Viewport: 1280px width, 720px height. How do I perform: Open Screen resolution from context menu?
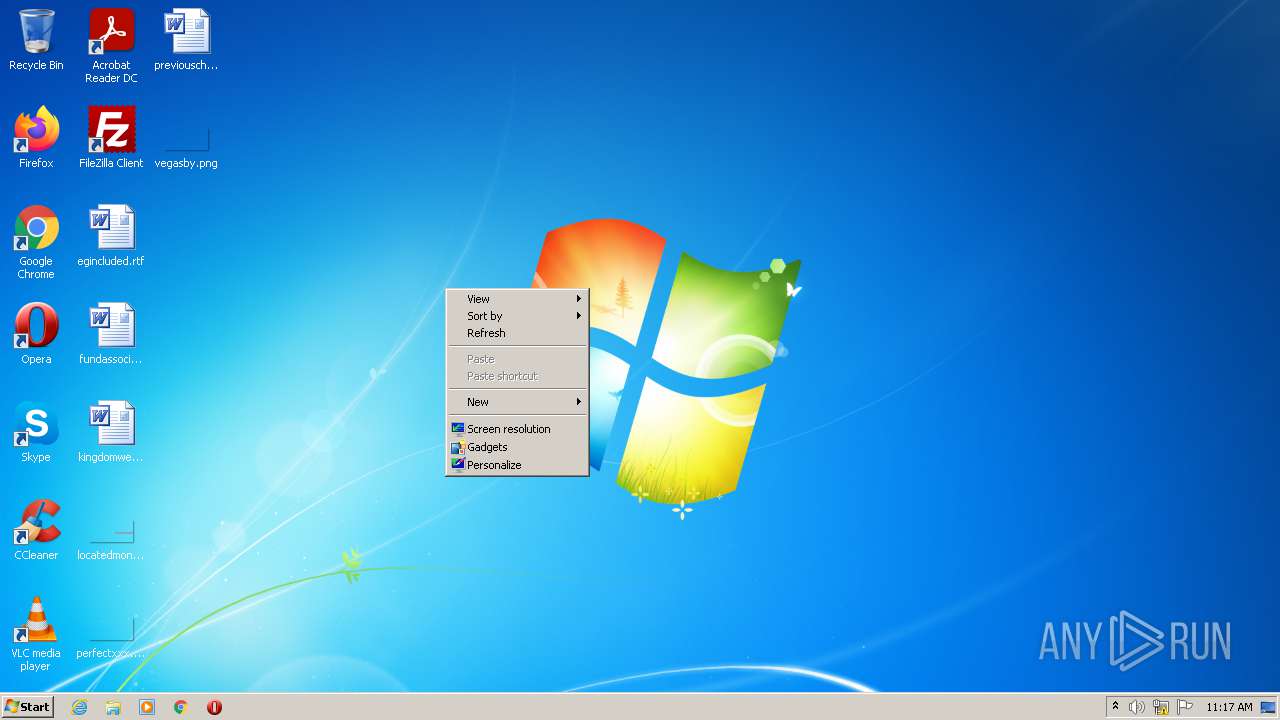[517, 429]
